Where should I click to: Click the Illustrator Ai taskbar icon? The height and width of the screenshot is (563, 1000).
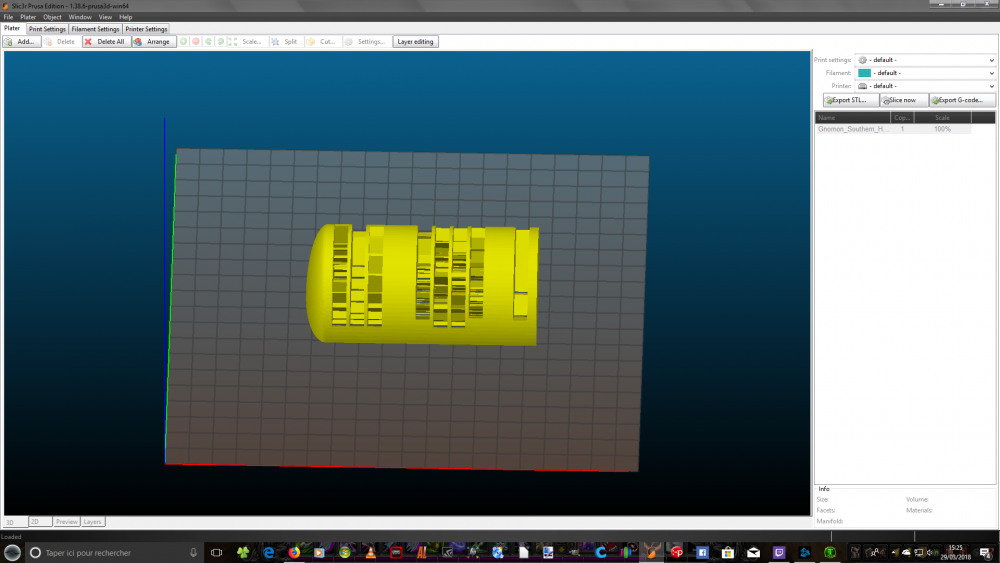coord(422,552)
